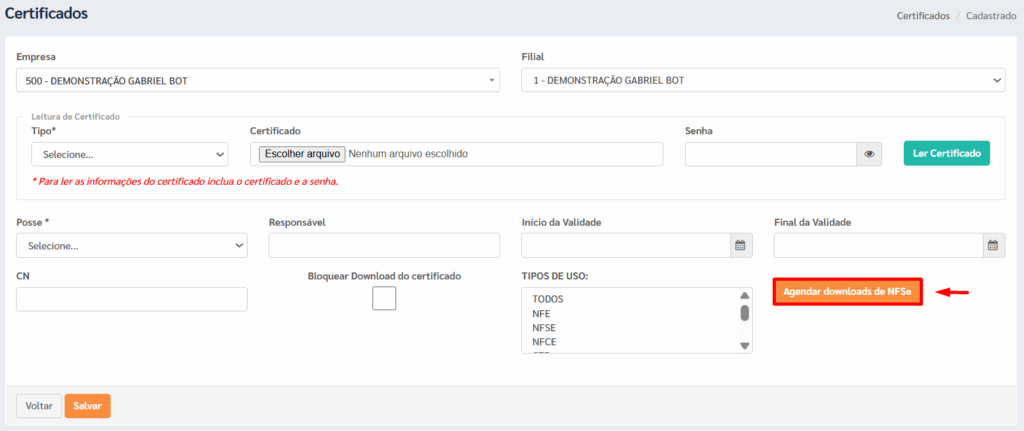Expand the Empresa dropdown
This screenshot has height=431, width=1024.
[x=258, y=80]
